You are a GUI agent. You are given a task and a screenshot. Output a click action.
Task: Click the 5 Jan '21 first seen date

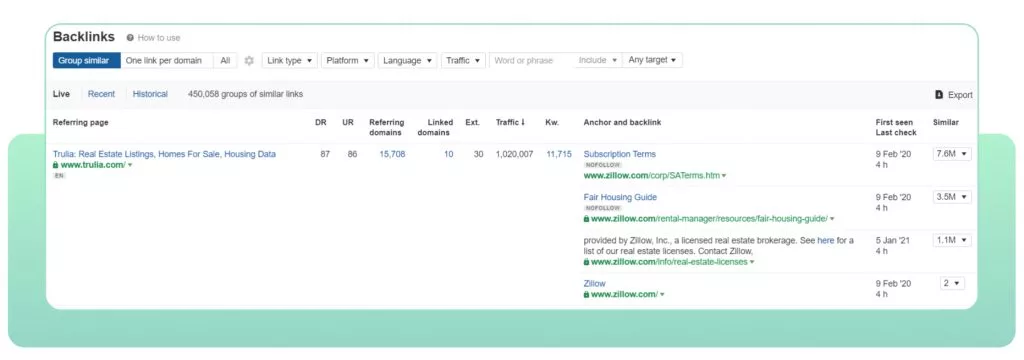pyautogui.click(x=893, y=240)
